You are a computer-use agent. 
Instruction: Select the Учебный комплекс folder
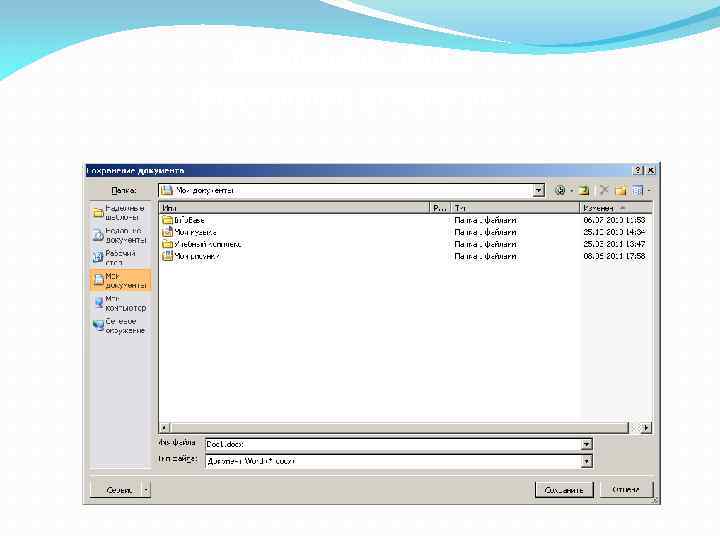pos(202,244)
